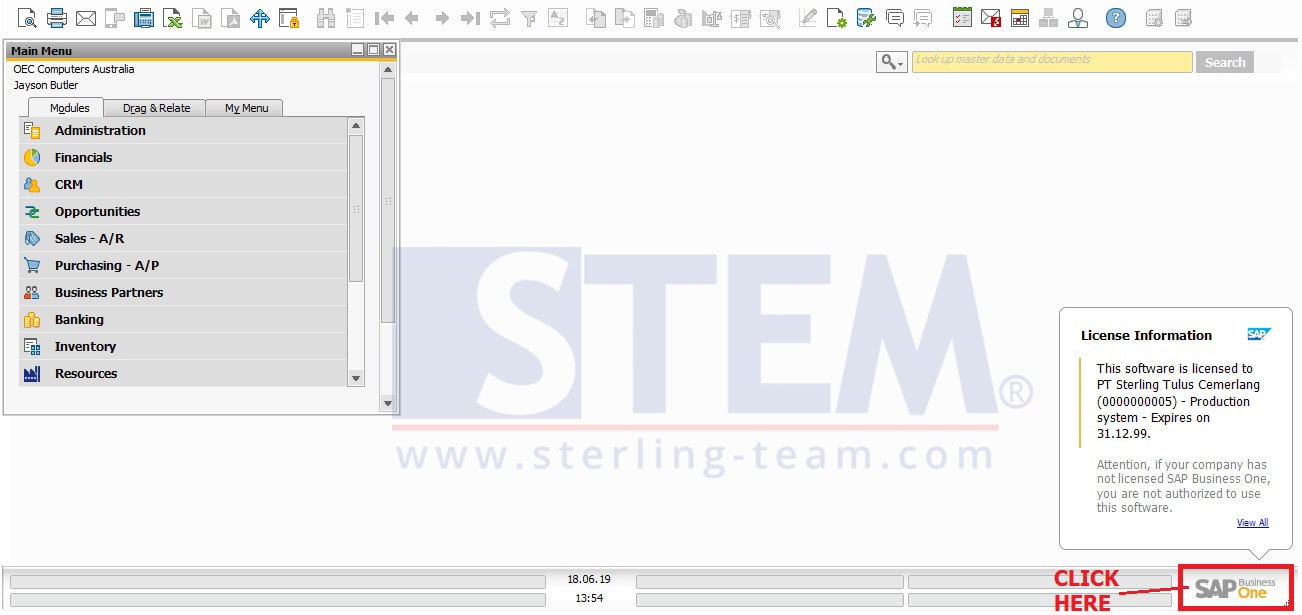Export to PDF toolbar icon
This screenshot has width=1302, height=615.
[x=231, y=18]
